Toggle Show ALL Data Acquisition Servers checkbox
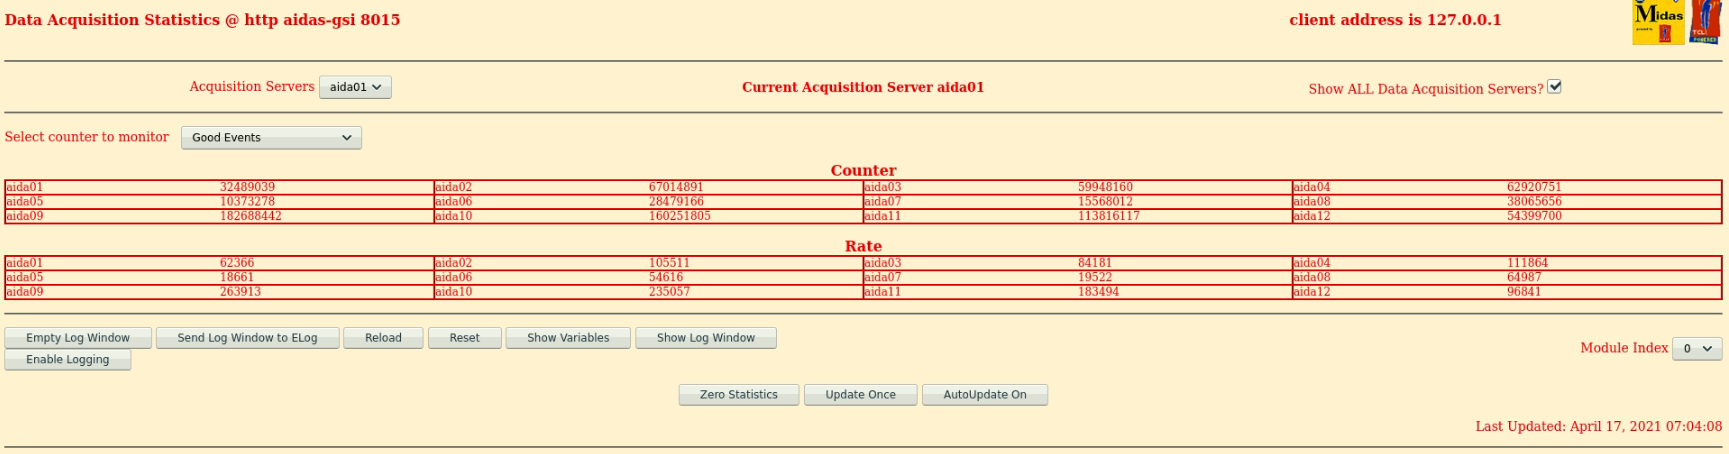The width and height of the screenshot is (1729, 454). (1554, 87)
